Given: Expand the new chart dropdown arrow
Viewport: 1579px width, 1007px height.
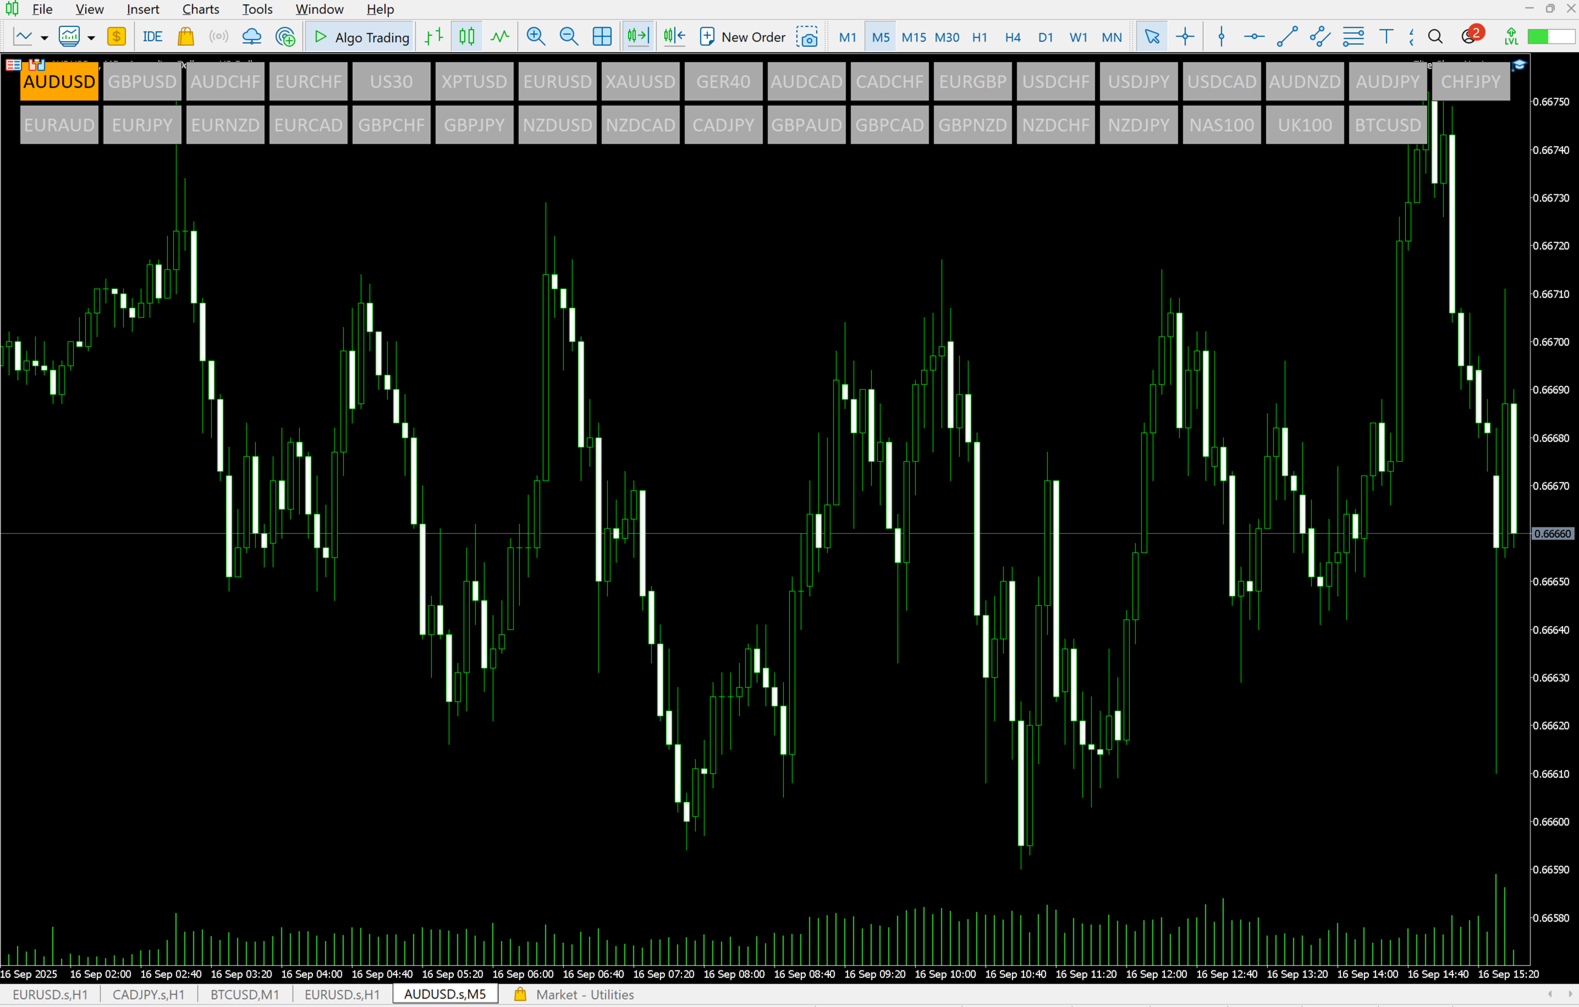Looking at the screenshot, I should pyautogui.click(x=44, y=38).
